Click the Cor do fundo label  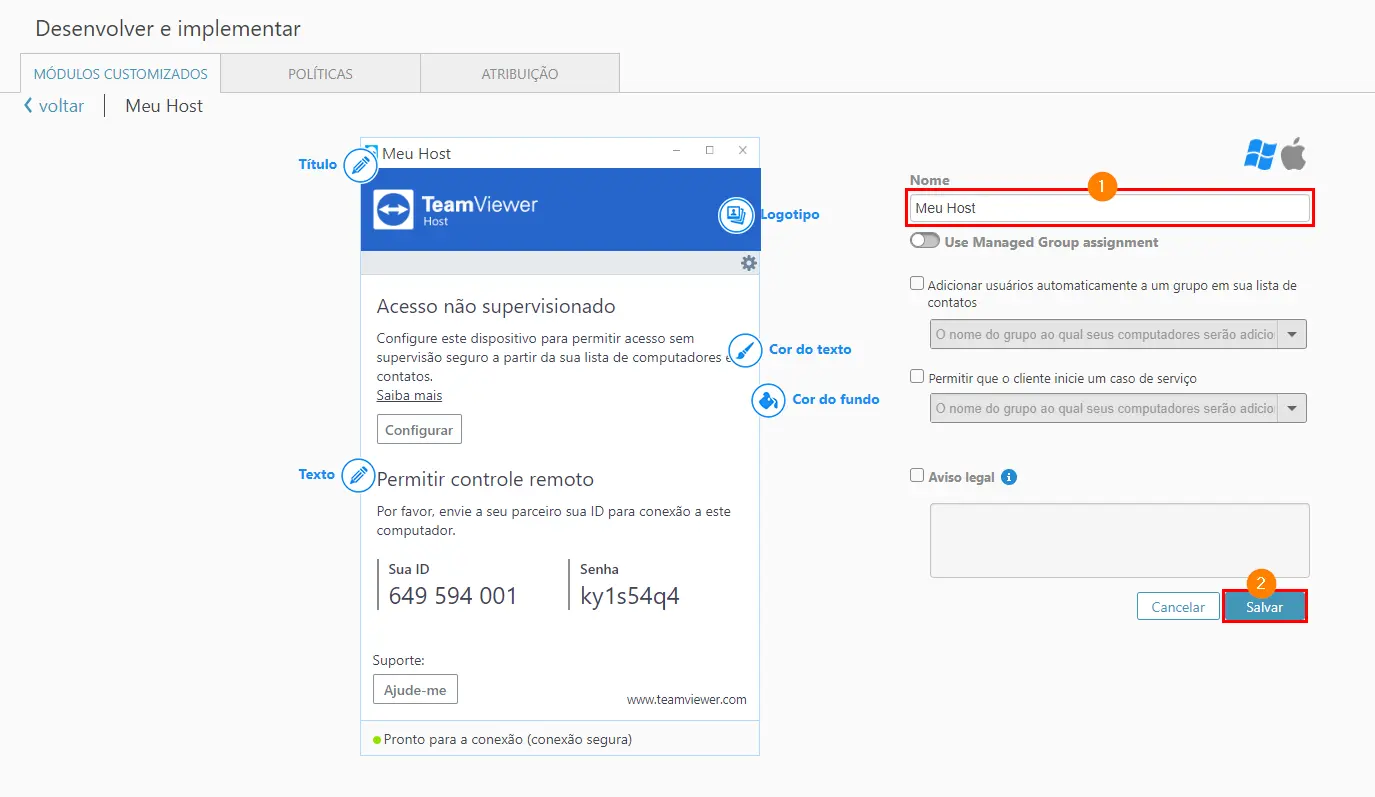[836, 400]
